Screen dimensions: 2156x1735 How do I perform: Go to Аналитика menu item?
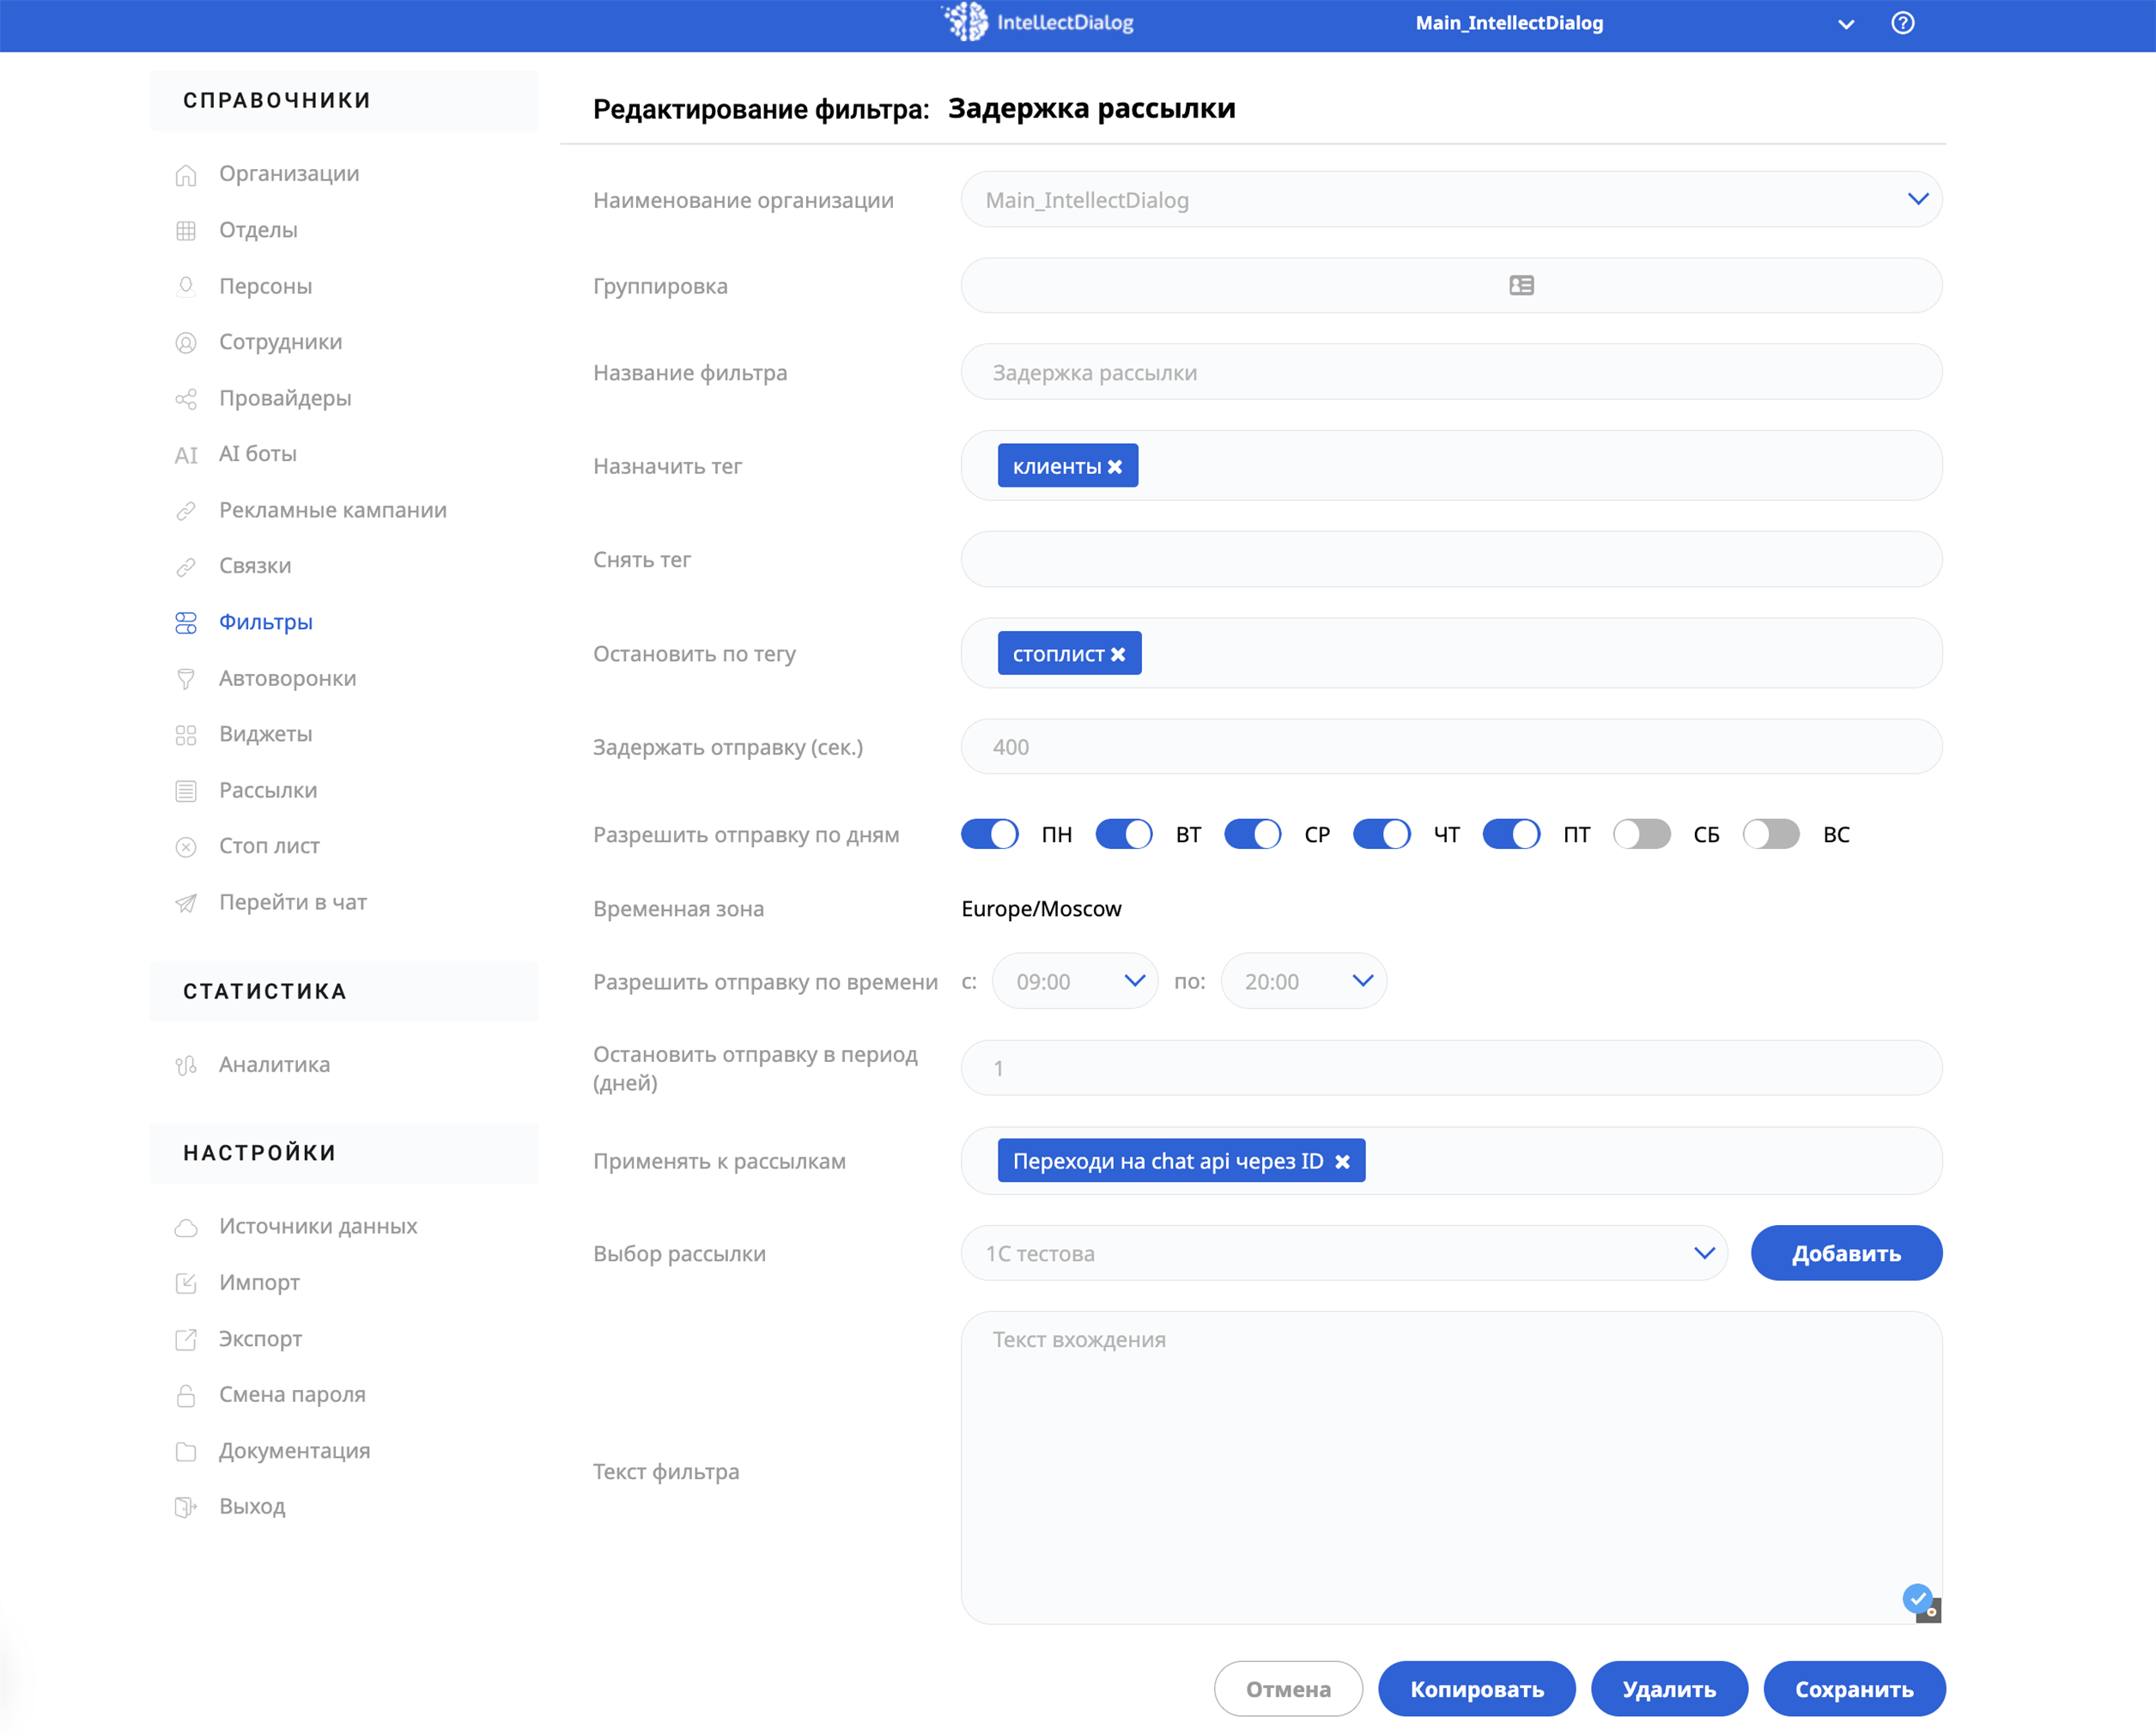274,1065
